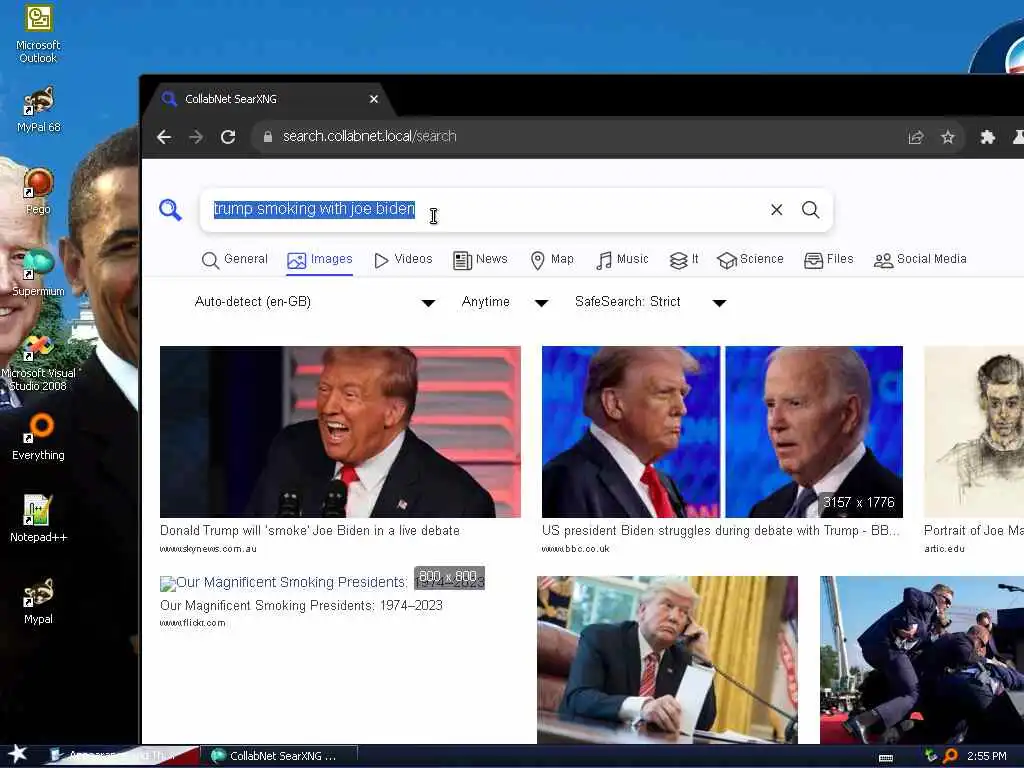Switch to CollabNet SearXNG taskbar button
Viewport: 1024px width, 768px height.
click(x=278, y=756)
